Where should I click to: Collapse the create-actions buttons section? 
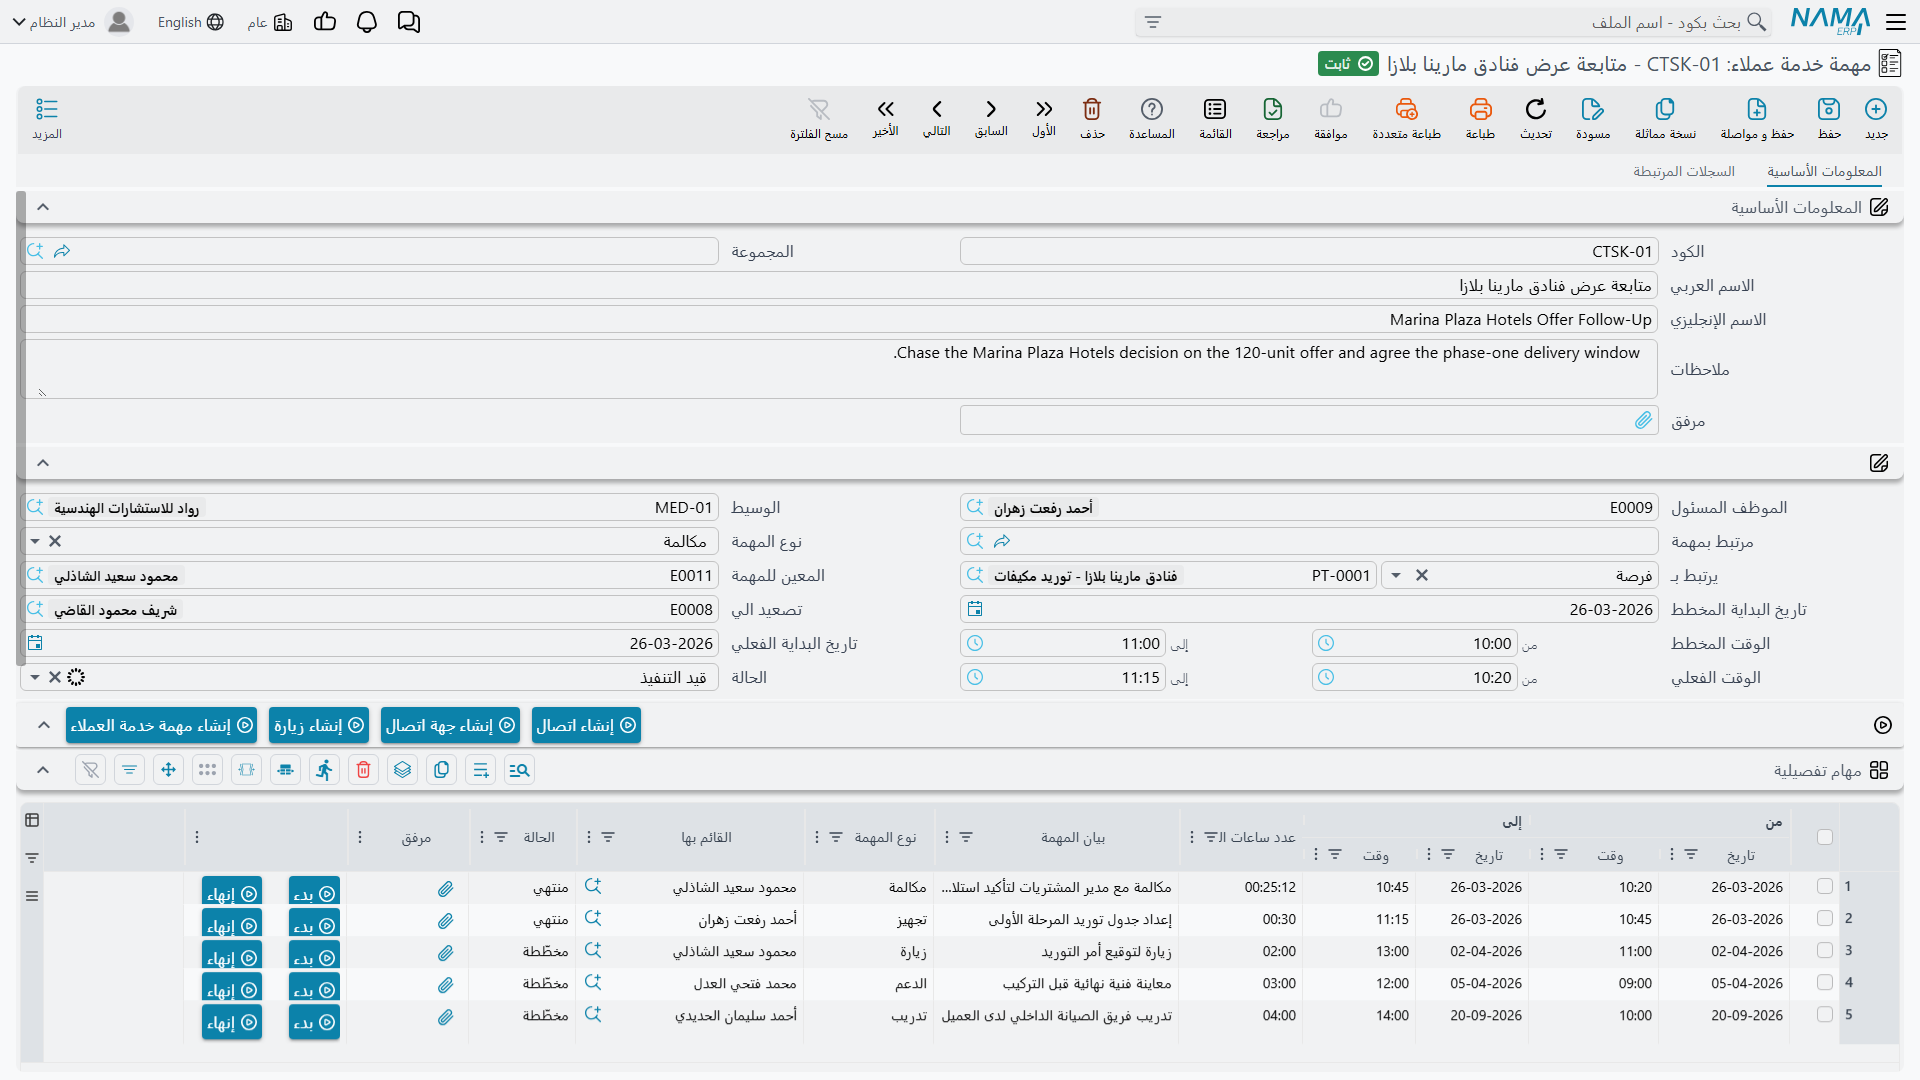click(43, 725)
